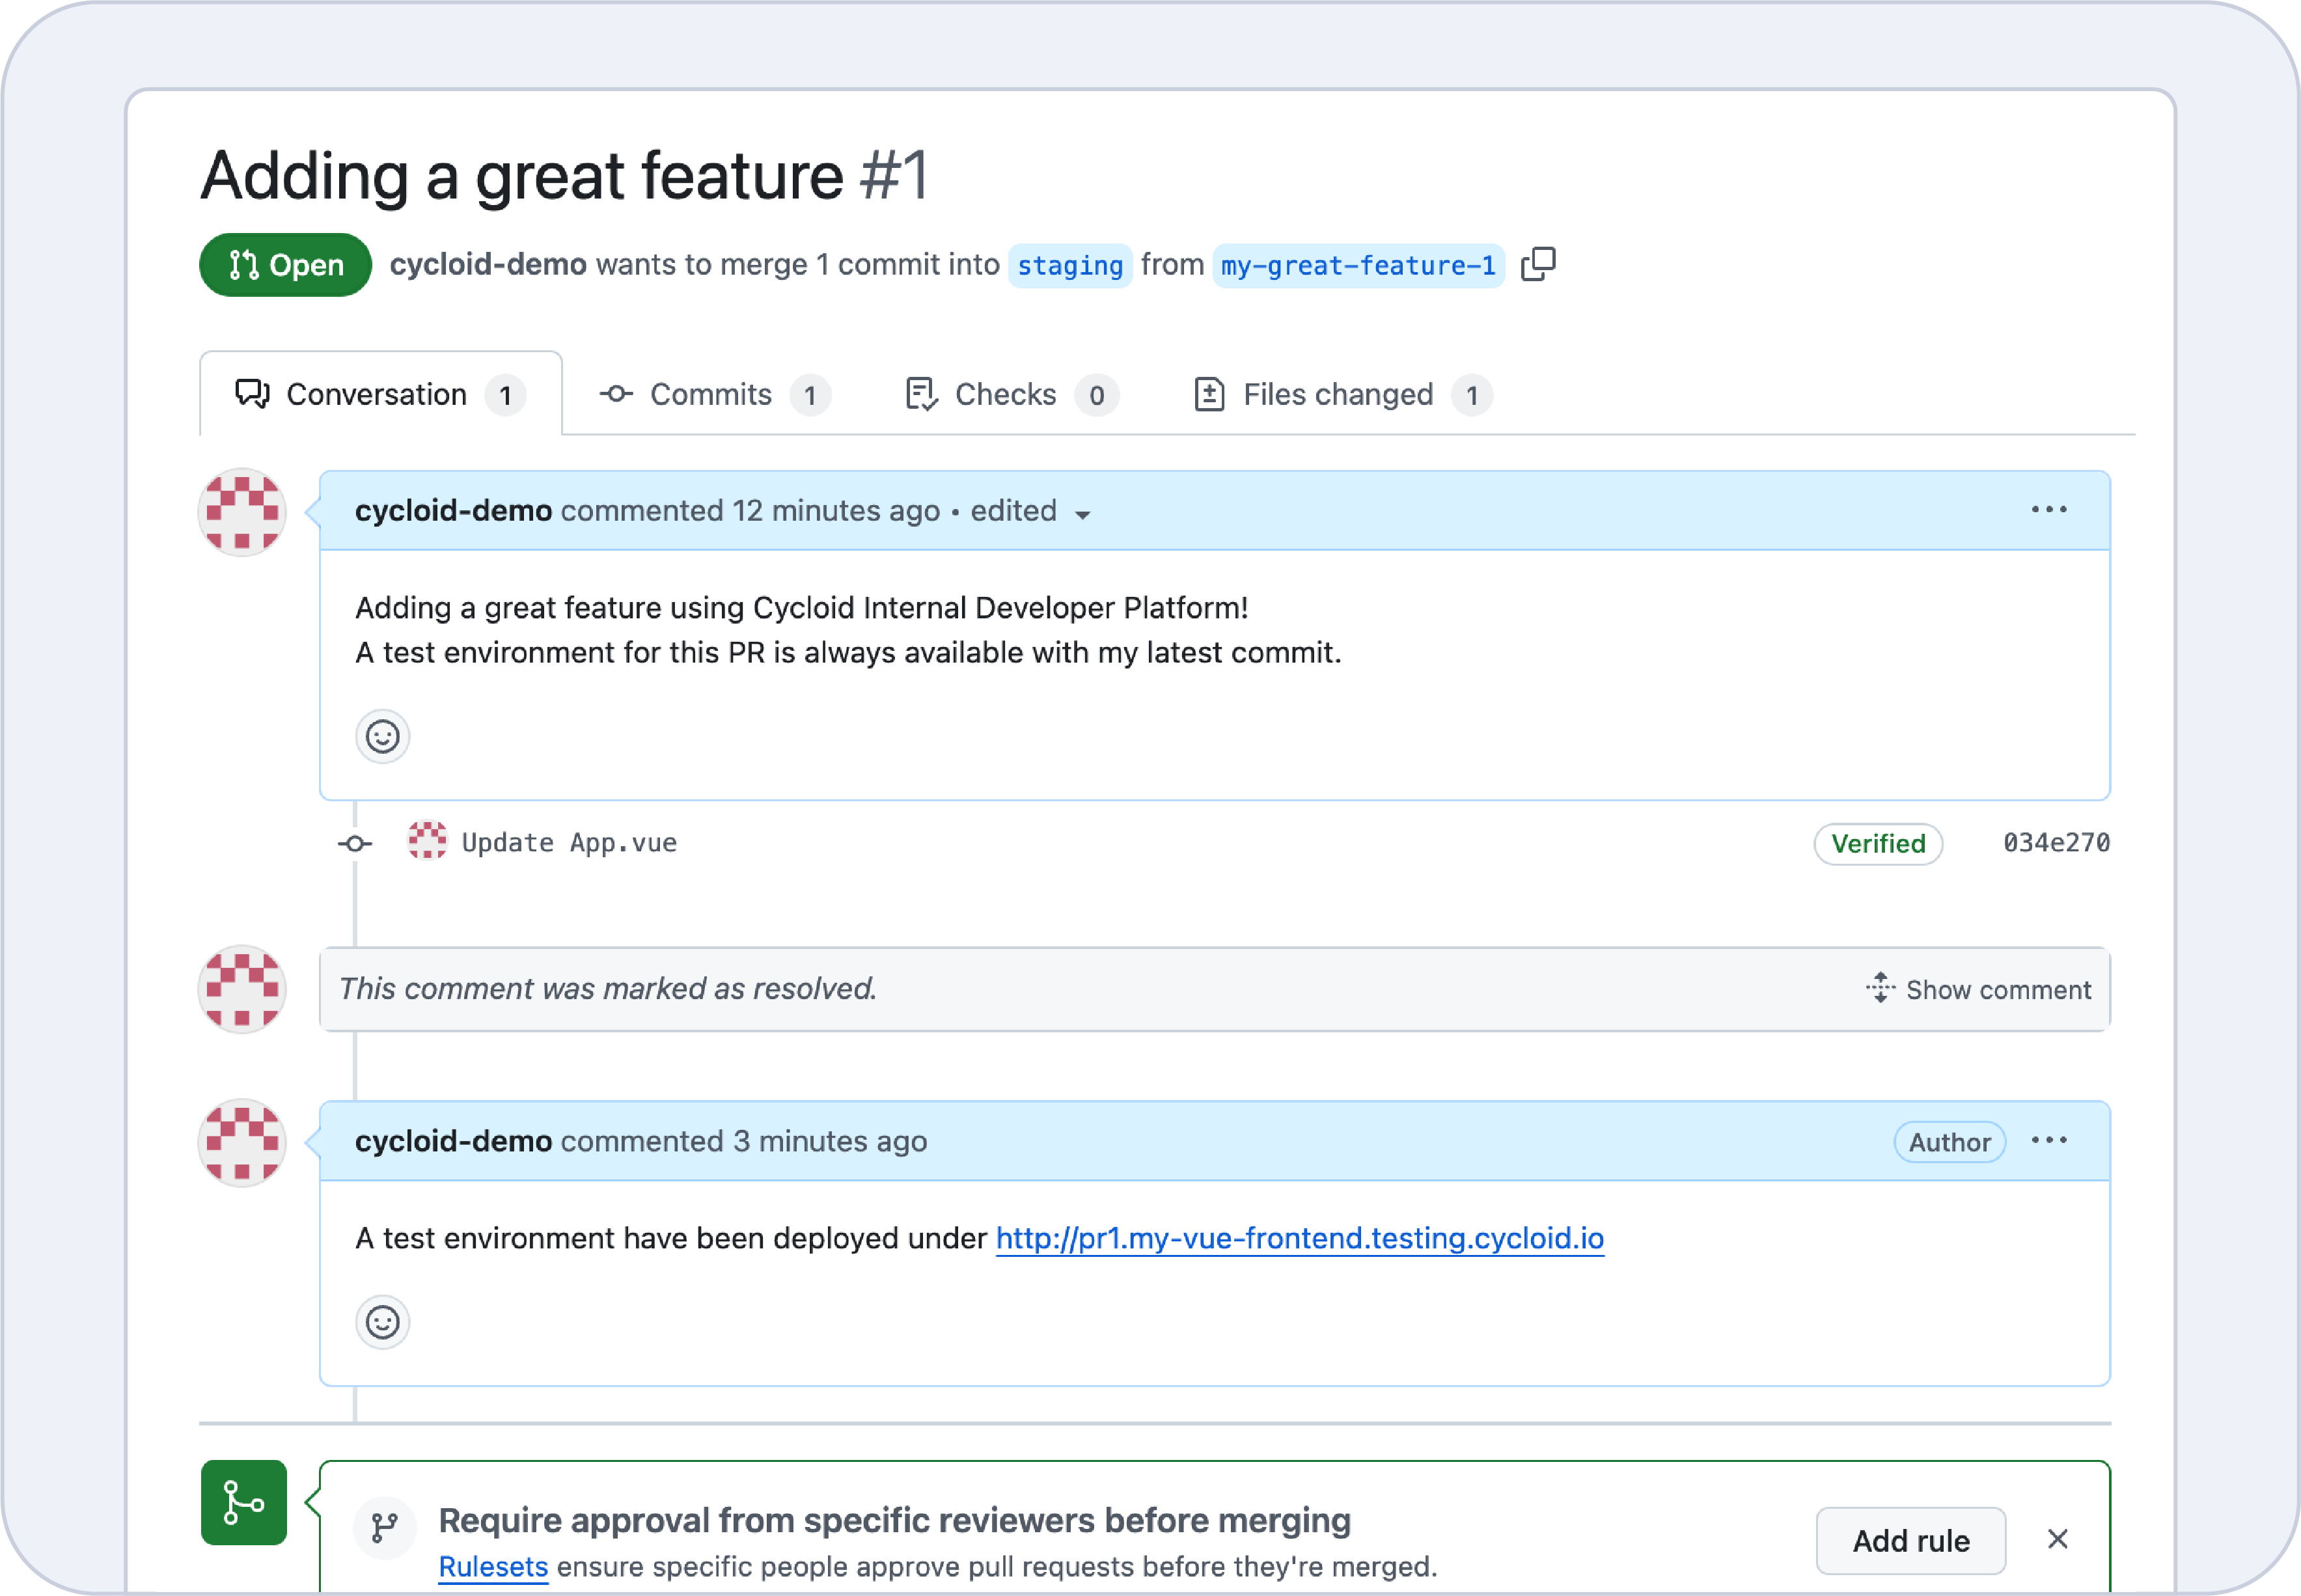Click the Author label badge
Screen dimensions: 2301x1596
[x=1949, y=1142]
